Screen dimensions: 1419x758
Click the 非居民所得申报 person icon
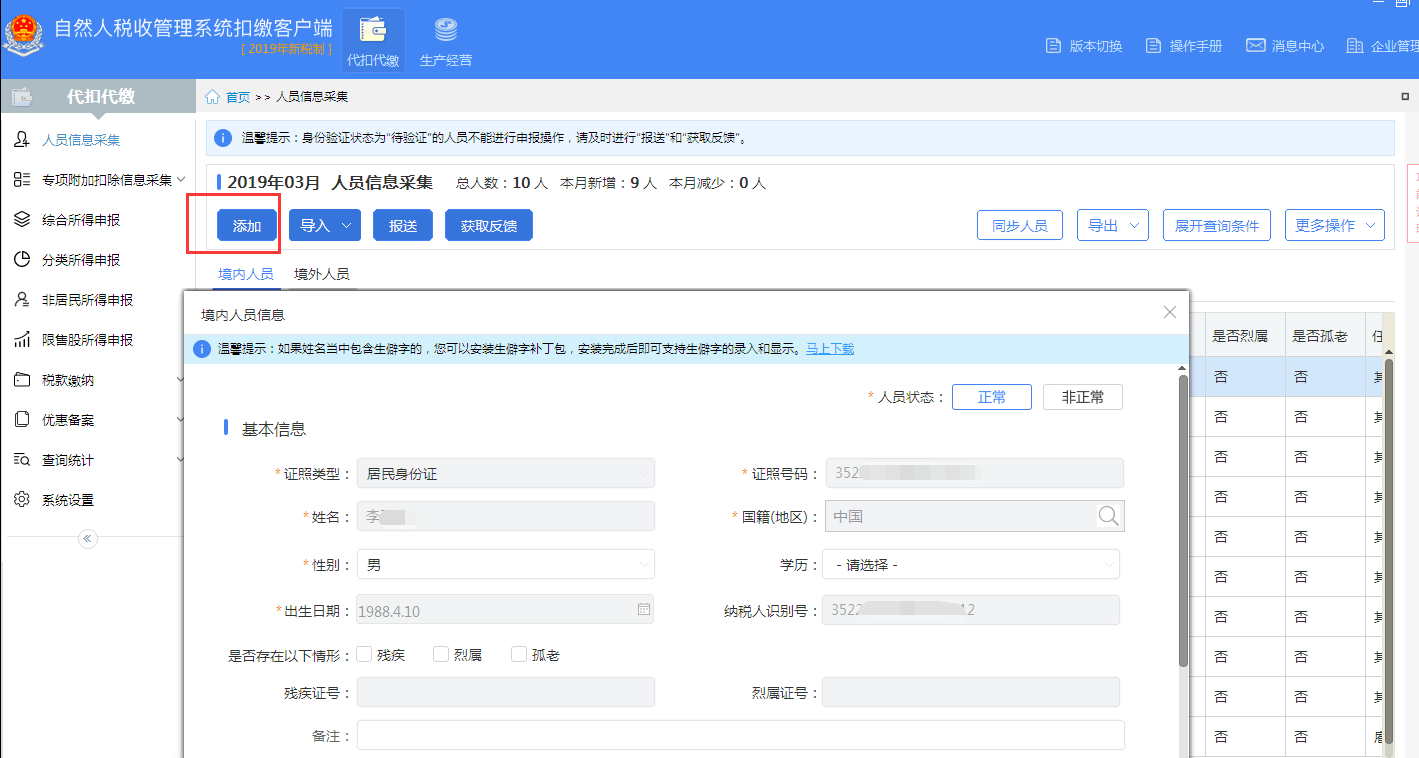[x=21, y=300]
